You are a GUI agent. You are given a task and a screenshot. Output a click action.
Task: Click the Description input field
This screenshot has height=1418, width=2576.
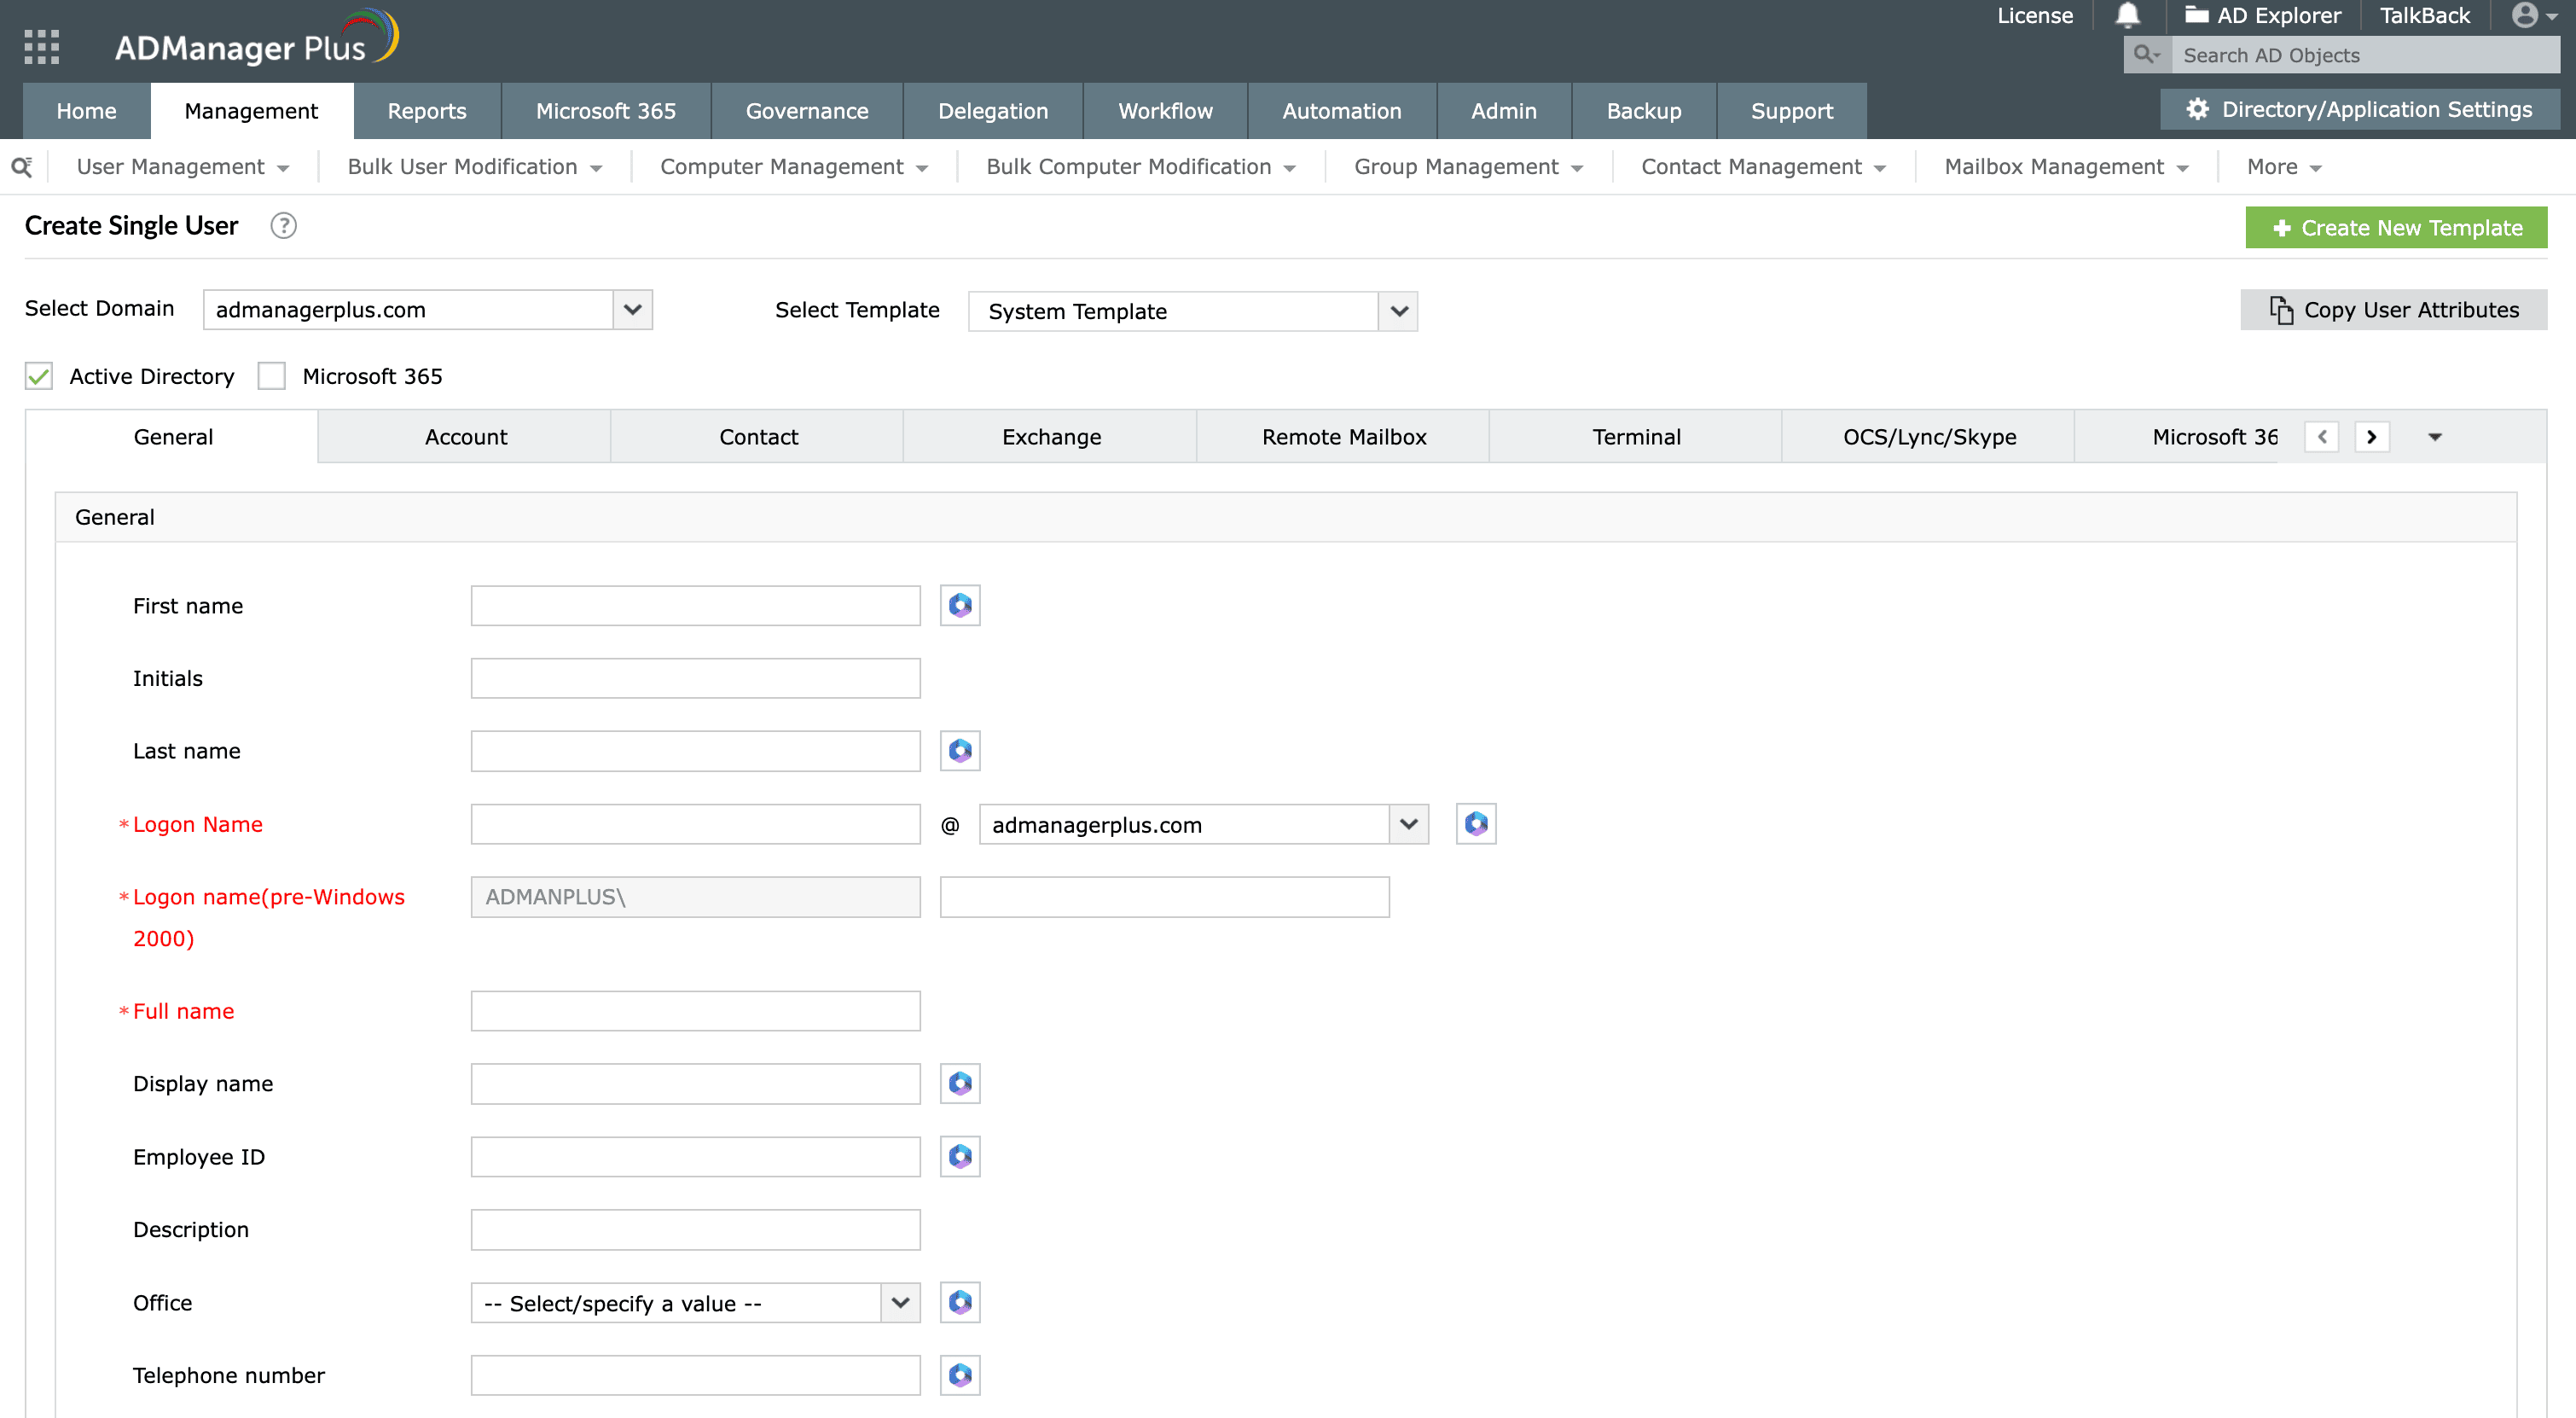coord(696,1230)
